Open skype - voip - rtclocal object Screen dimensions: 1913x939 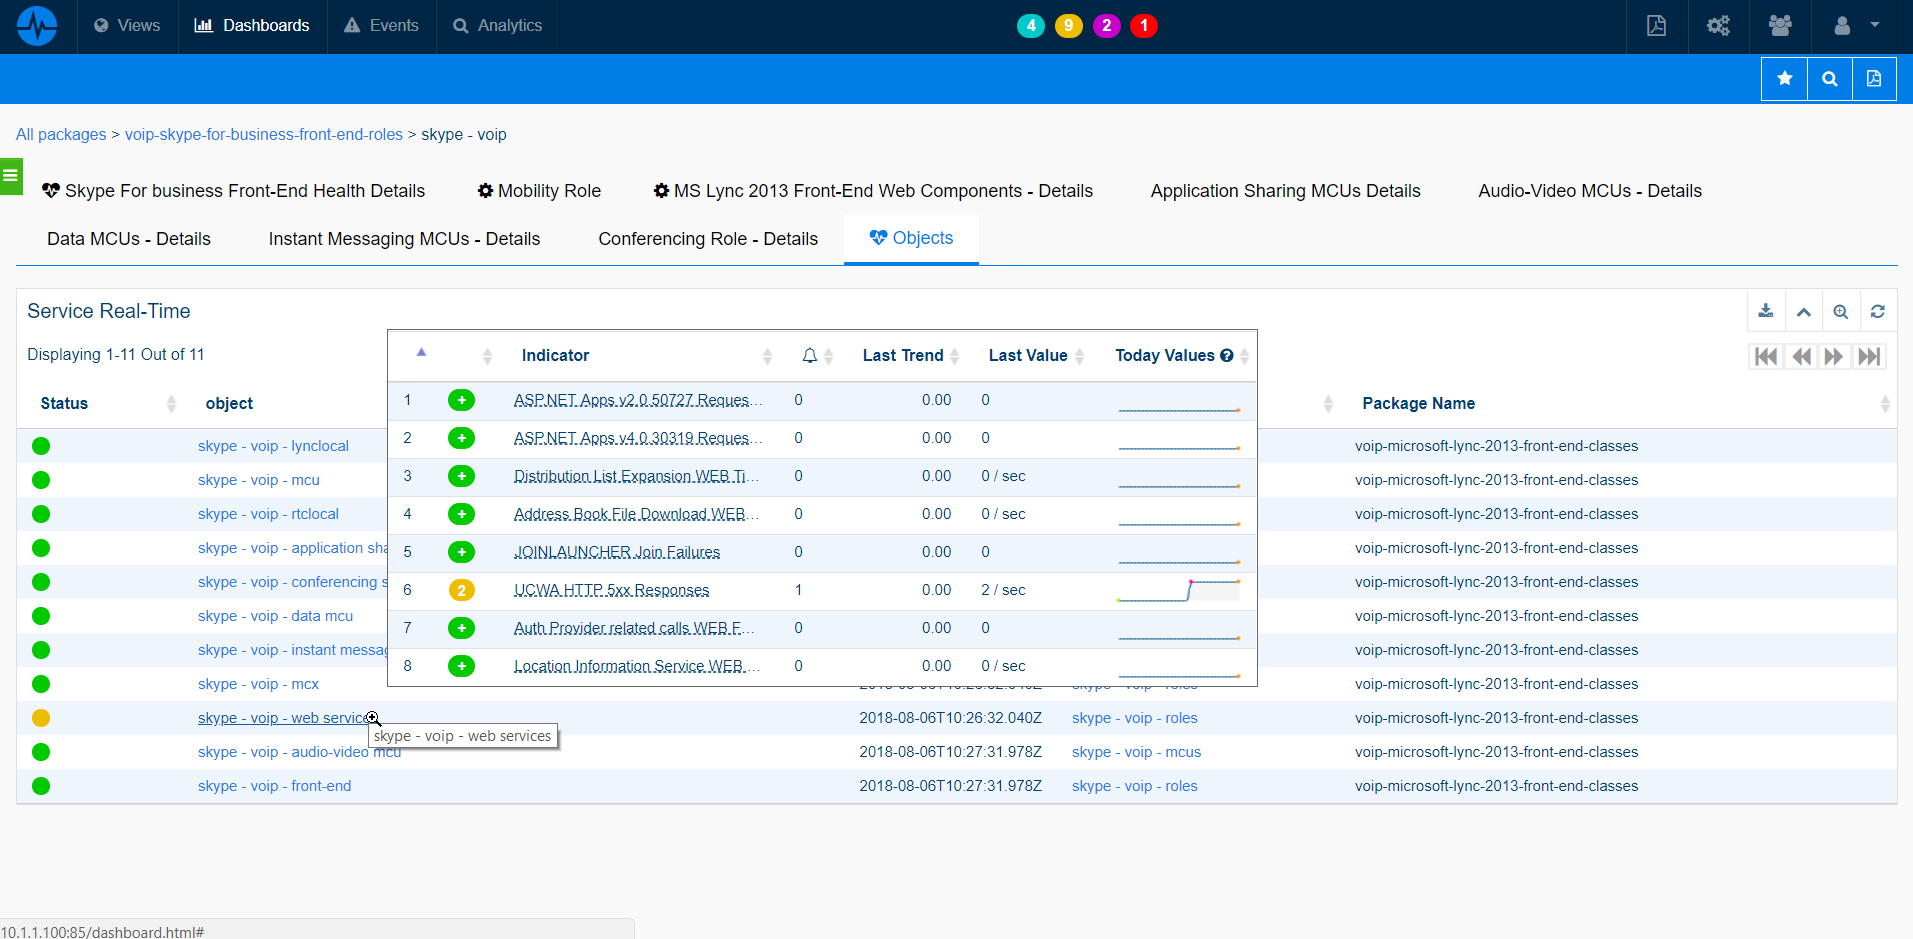pos(268,514)
